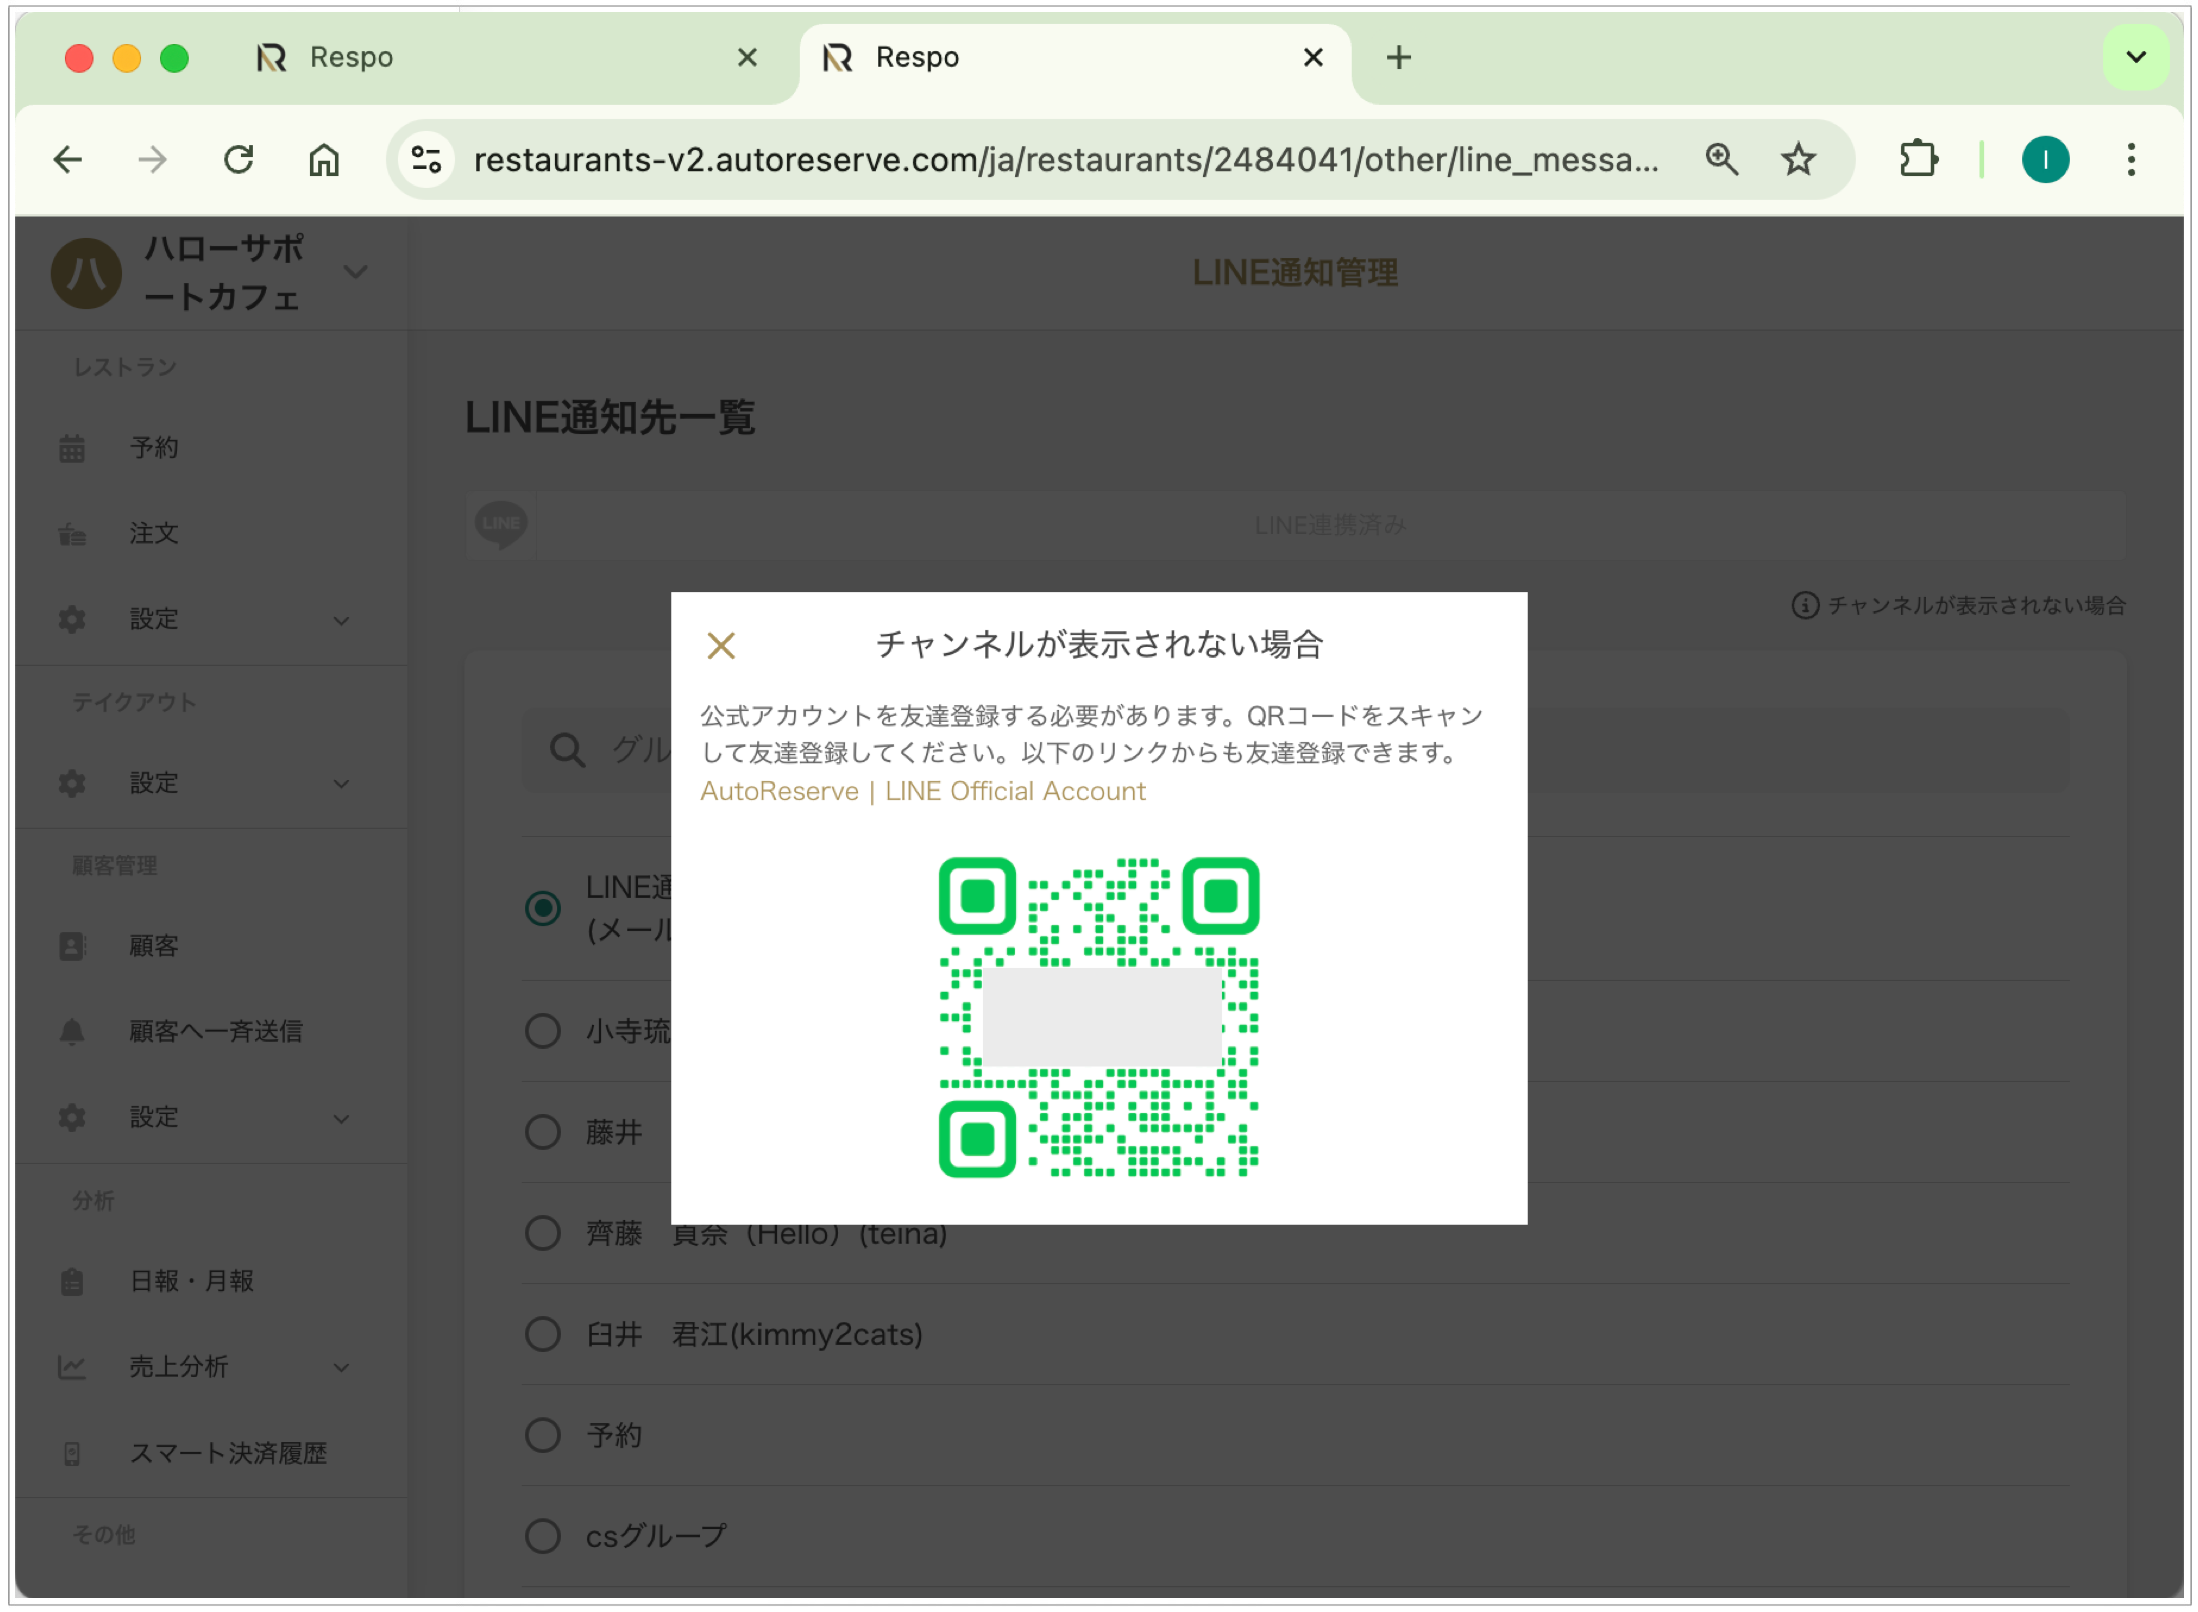Open the 注文 order icon in sidebar
This screenshot has width=2198, height=1612.
point(72,534)
